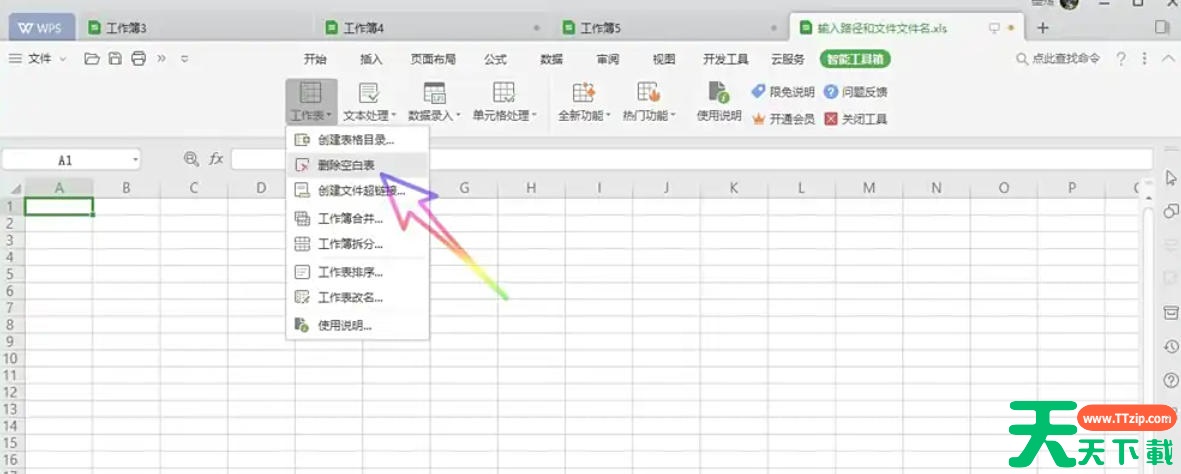Switch to the 开始 ribbon tab

315,59
